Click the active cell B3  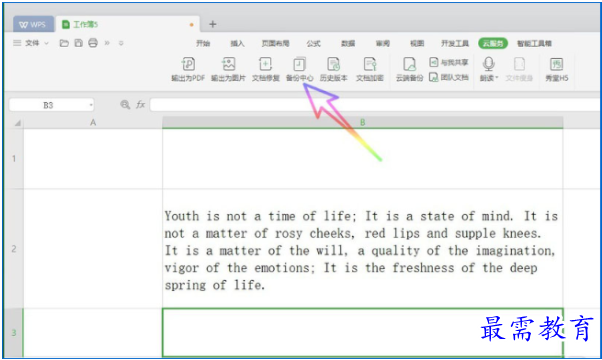tap(362, 332)
